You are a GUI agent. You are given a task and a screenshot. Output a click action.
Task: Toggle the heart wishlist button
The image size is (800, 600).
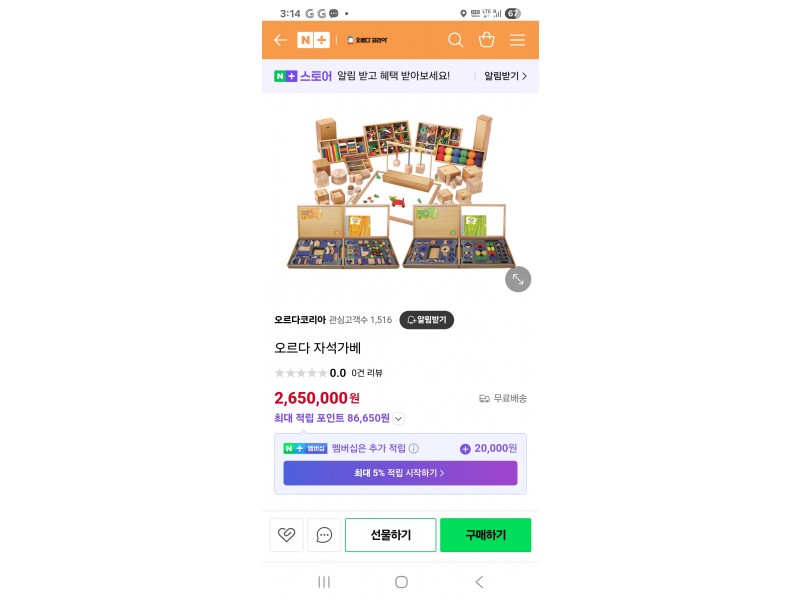(x=287, y=535)
